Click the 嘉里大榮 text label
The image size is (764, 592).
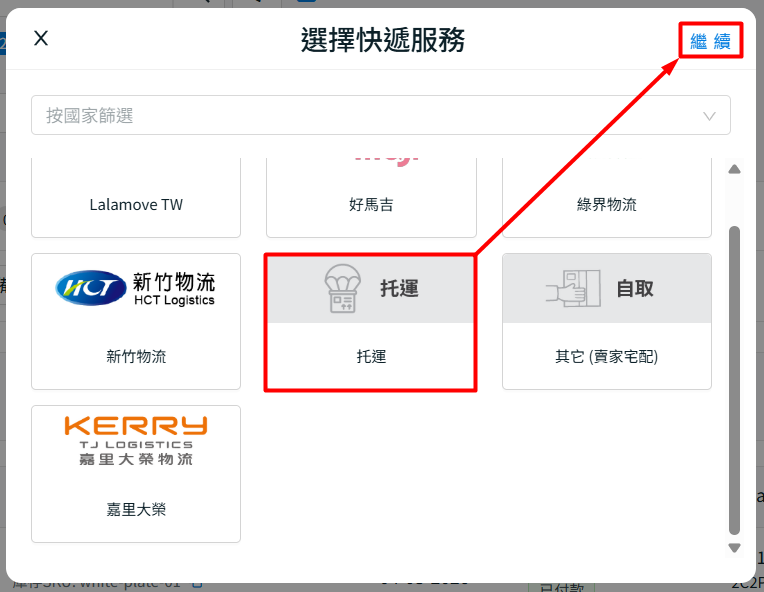136,509
